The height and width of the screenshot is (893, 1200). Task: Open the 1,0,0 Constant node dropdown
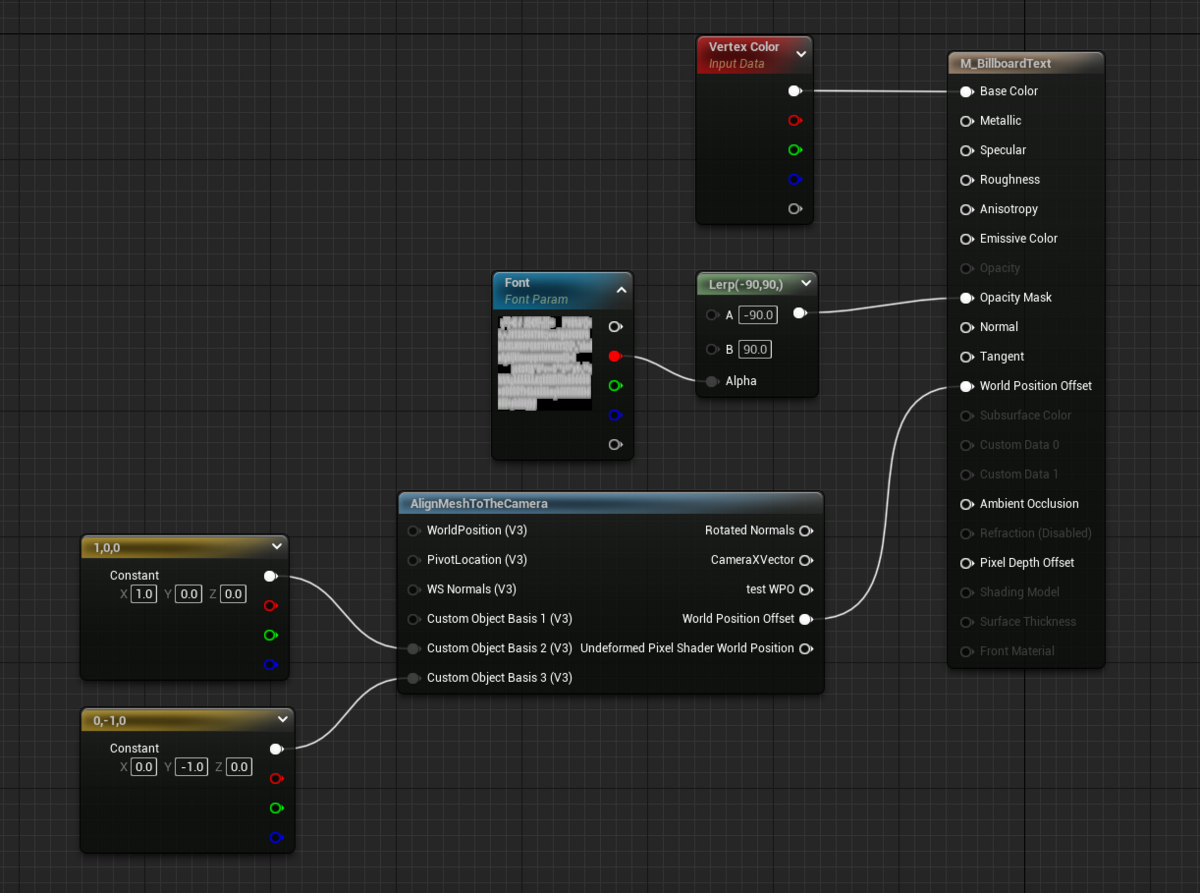[278, 546]
